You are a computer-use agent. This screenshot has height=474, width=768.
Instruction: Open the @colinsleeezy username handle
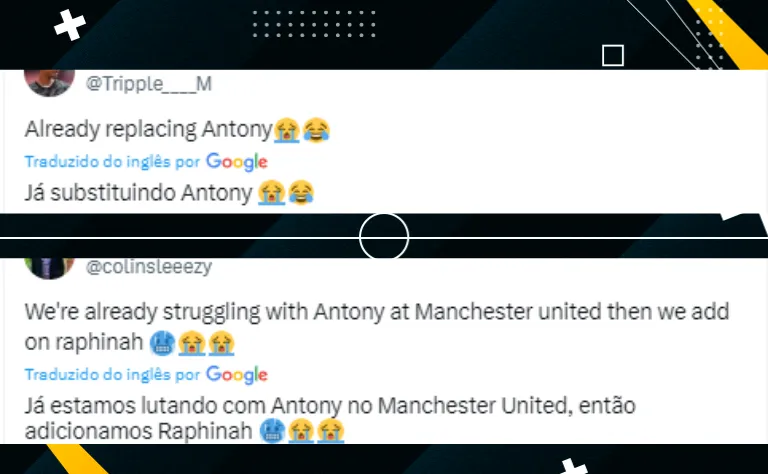pos(149,267)
